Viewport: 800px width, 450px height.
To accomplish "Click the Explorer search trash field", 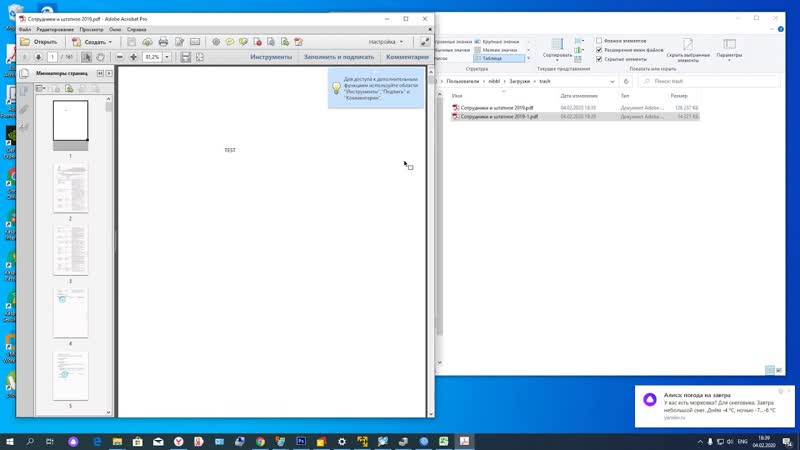I will coord(709,82).
